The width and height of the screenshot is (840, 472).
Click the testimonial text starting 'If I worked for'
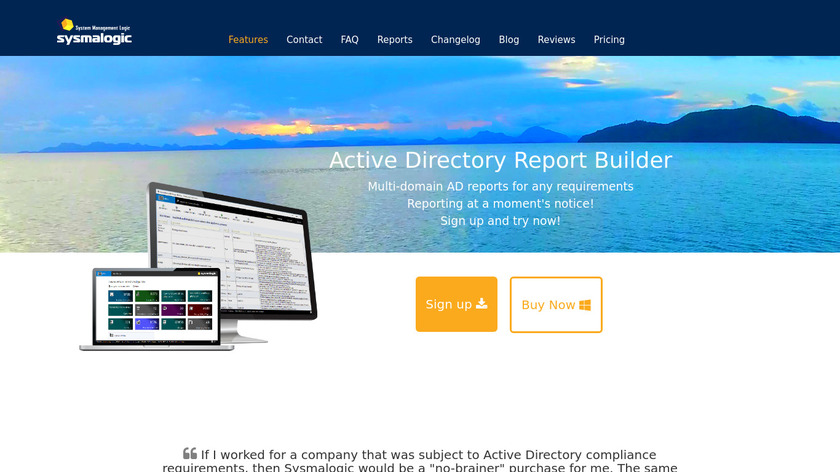(420, 461)
